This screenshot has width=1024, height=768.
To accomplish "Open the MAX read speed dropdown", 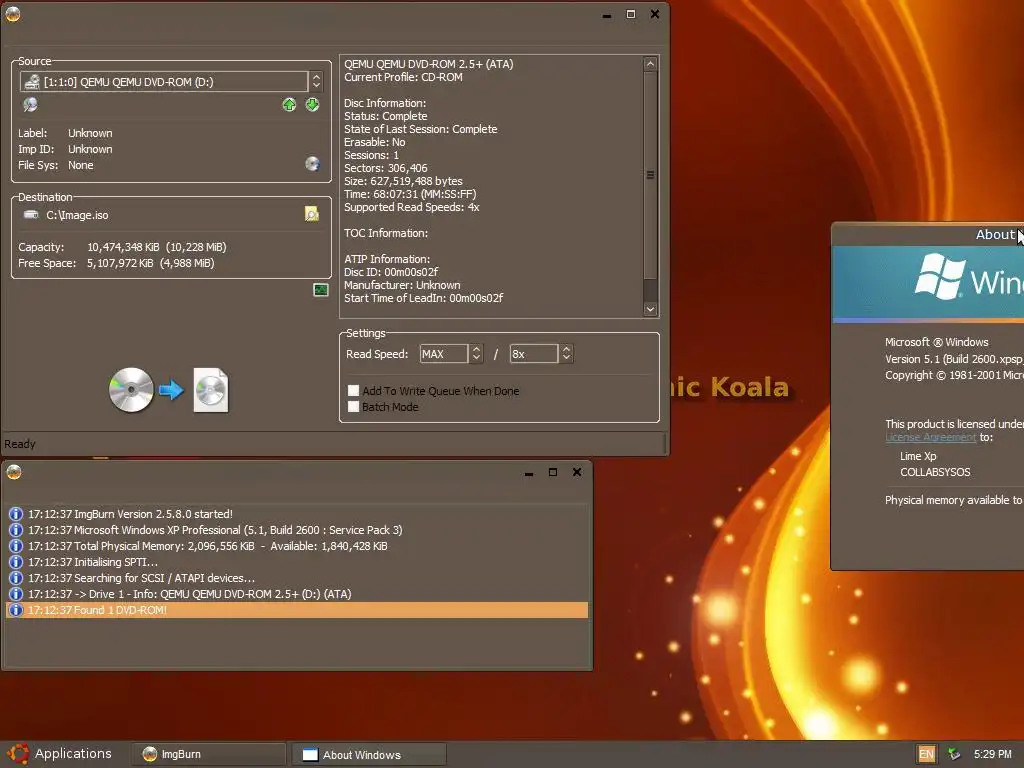I will 476,354.
